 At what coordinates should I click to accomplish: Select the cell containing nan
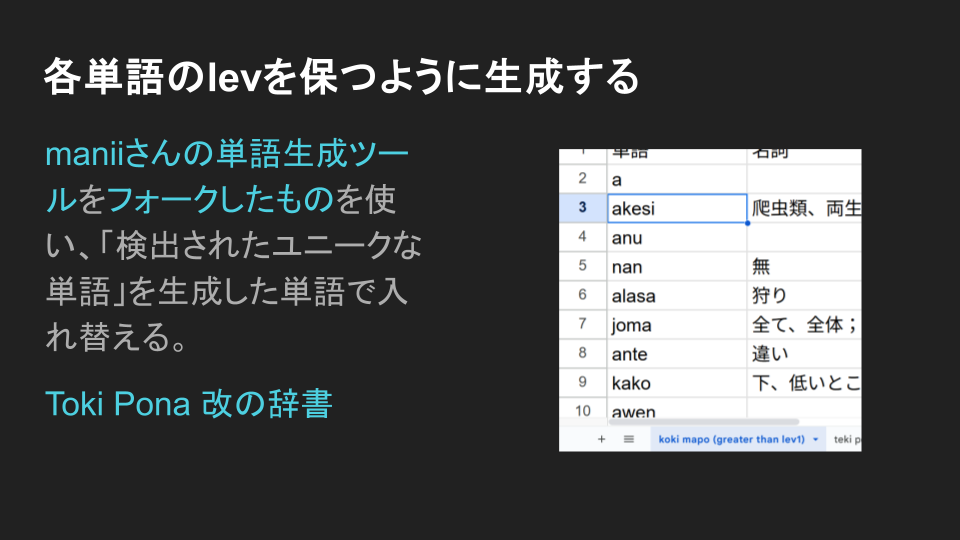tap(676, 266)
